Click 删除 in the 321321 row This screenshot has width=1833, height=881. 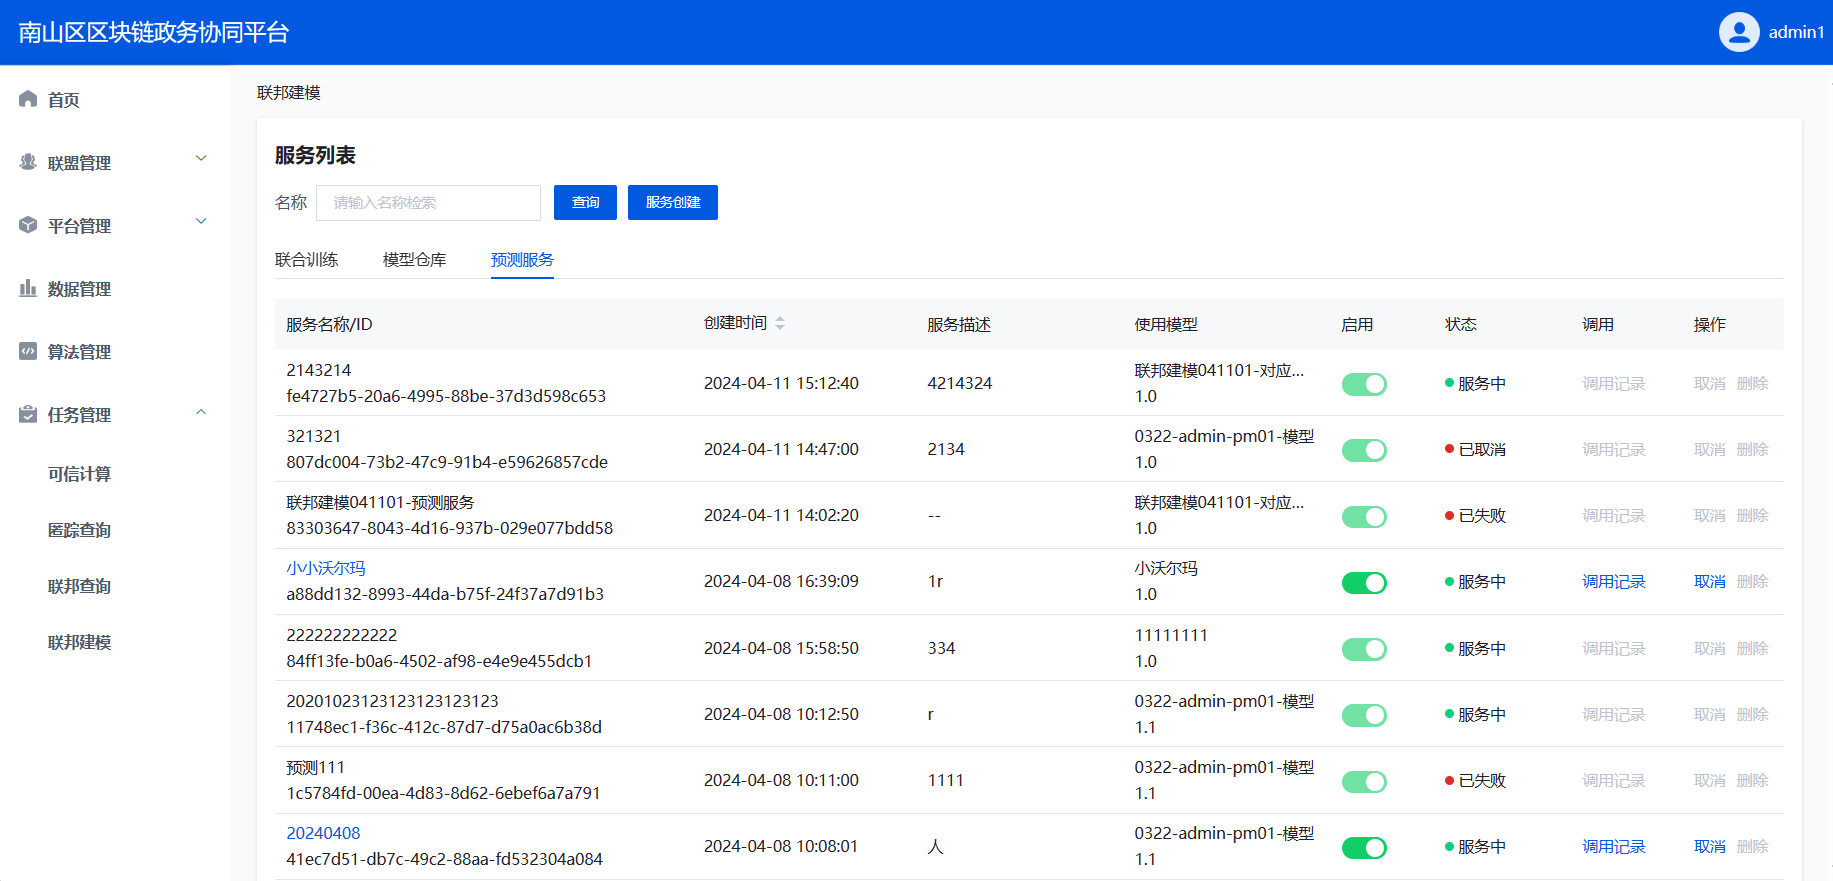pyautogui.click(x=1753, y=450)
